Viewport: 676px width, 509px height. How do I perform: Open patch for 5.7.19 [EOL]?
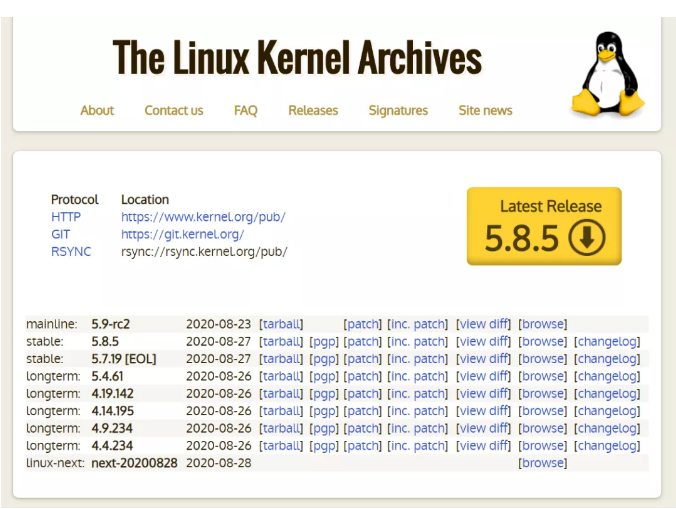pyautogui.click(x=363, y=359)
